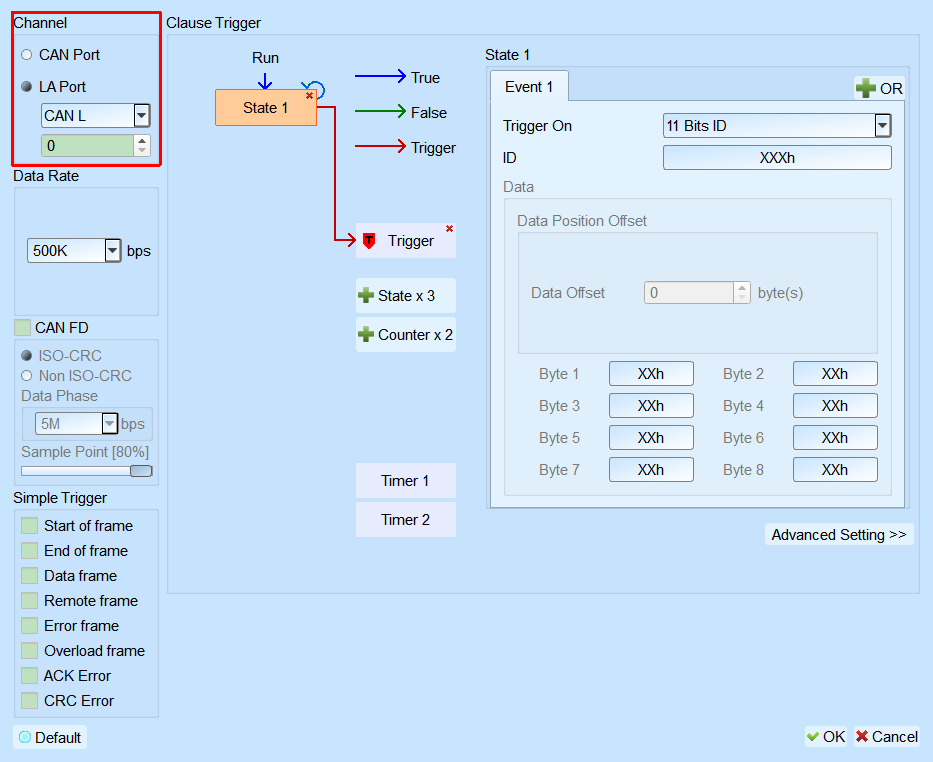Select the CAN Port radio button
Viewport: 933px width, 762px height.
tap(26, 55)
